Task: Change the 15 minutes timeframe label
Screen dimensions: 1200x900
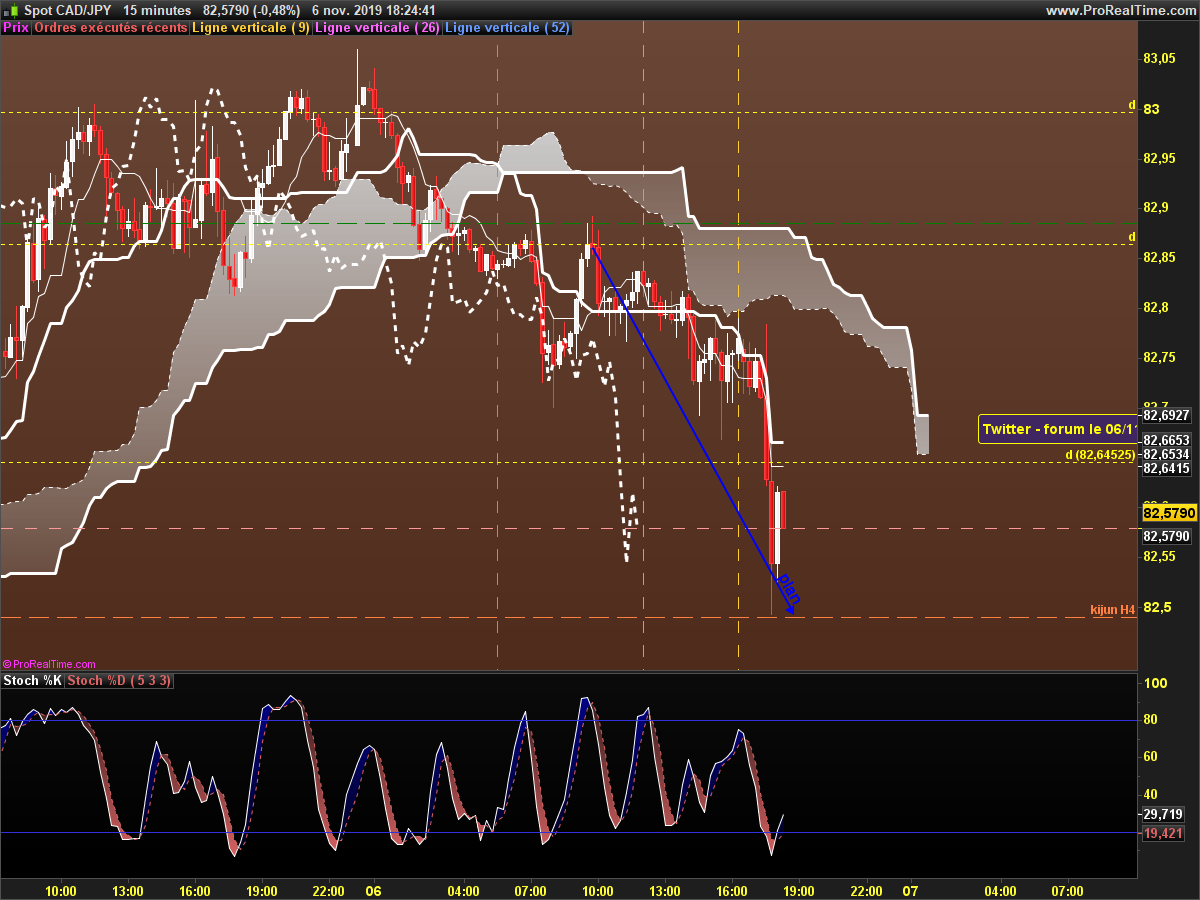Action: 156,10
